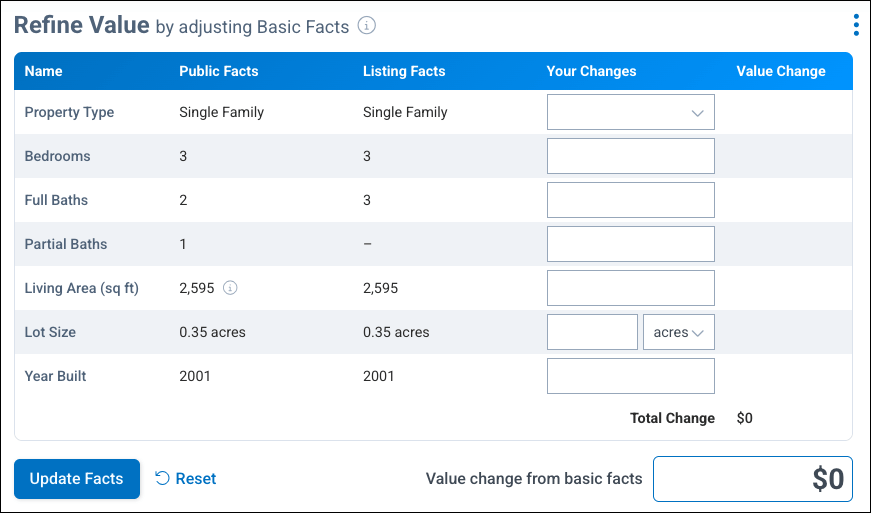Click the Value Change column header
Viewport: 871px width, 513px height.
click(780, 71)
